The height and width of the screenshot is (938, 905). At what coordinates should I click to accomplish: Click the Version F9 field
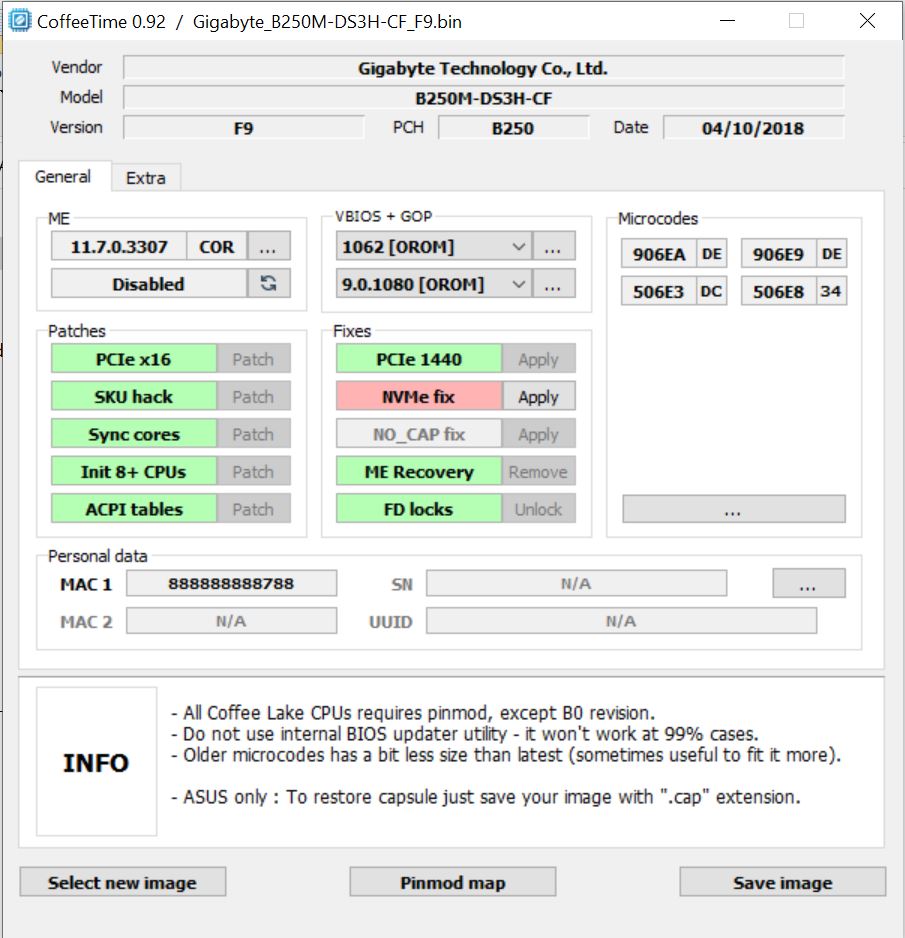(243, 127)
